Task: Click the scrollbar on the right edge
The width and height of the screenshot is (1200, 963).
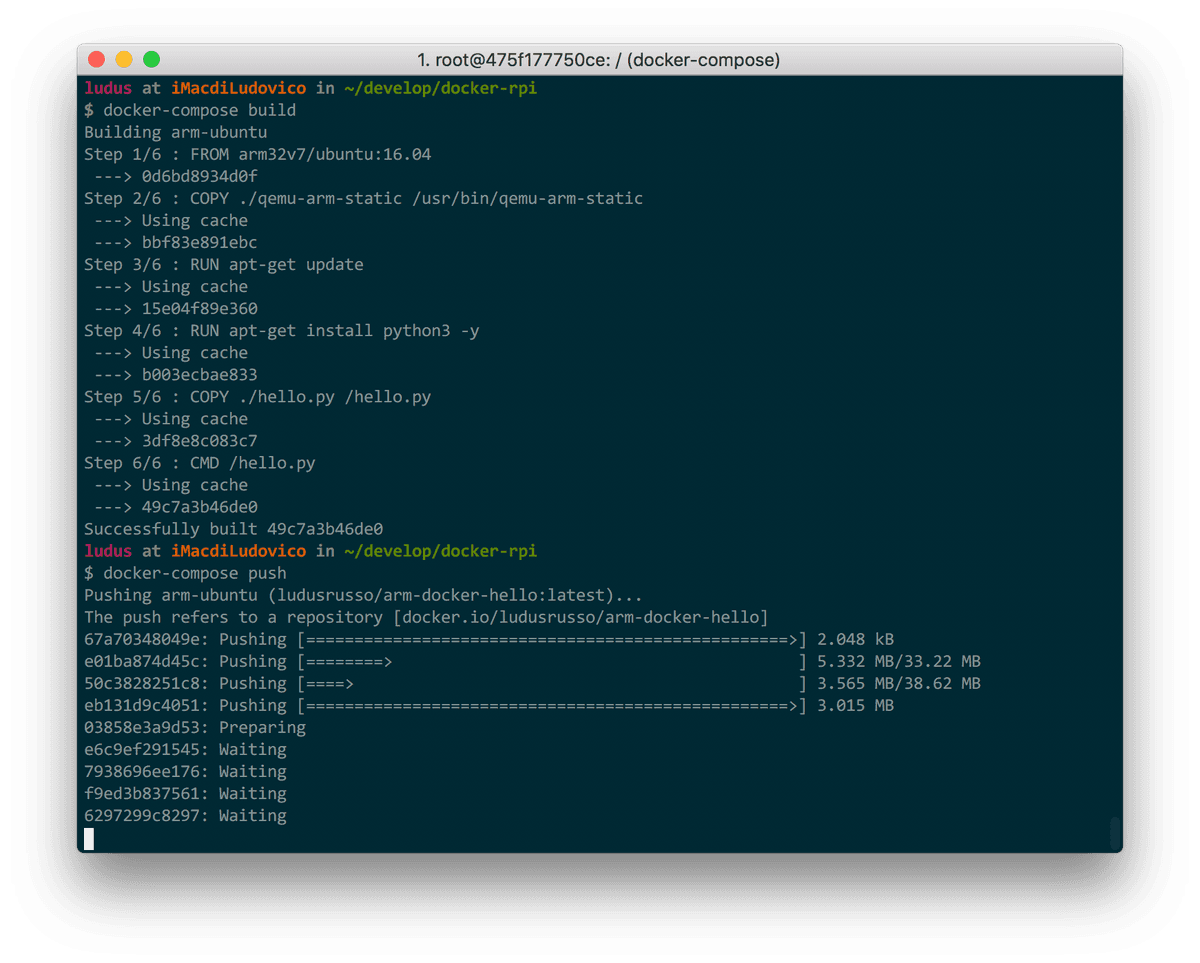Action: coord(1113,831)
